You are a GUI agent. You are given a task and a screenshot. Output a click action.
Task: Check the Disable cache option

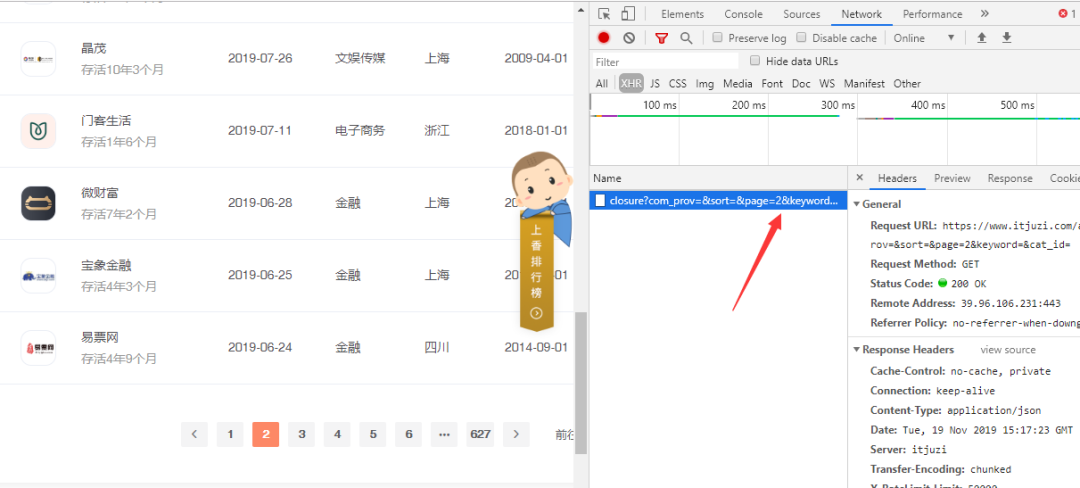coord(802,38)
